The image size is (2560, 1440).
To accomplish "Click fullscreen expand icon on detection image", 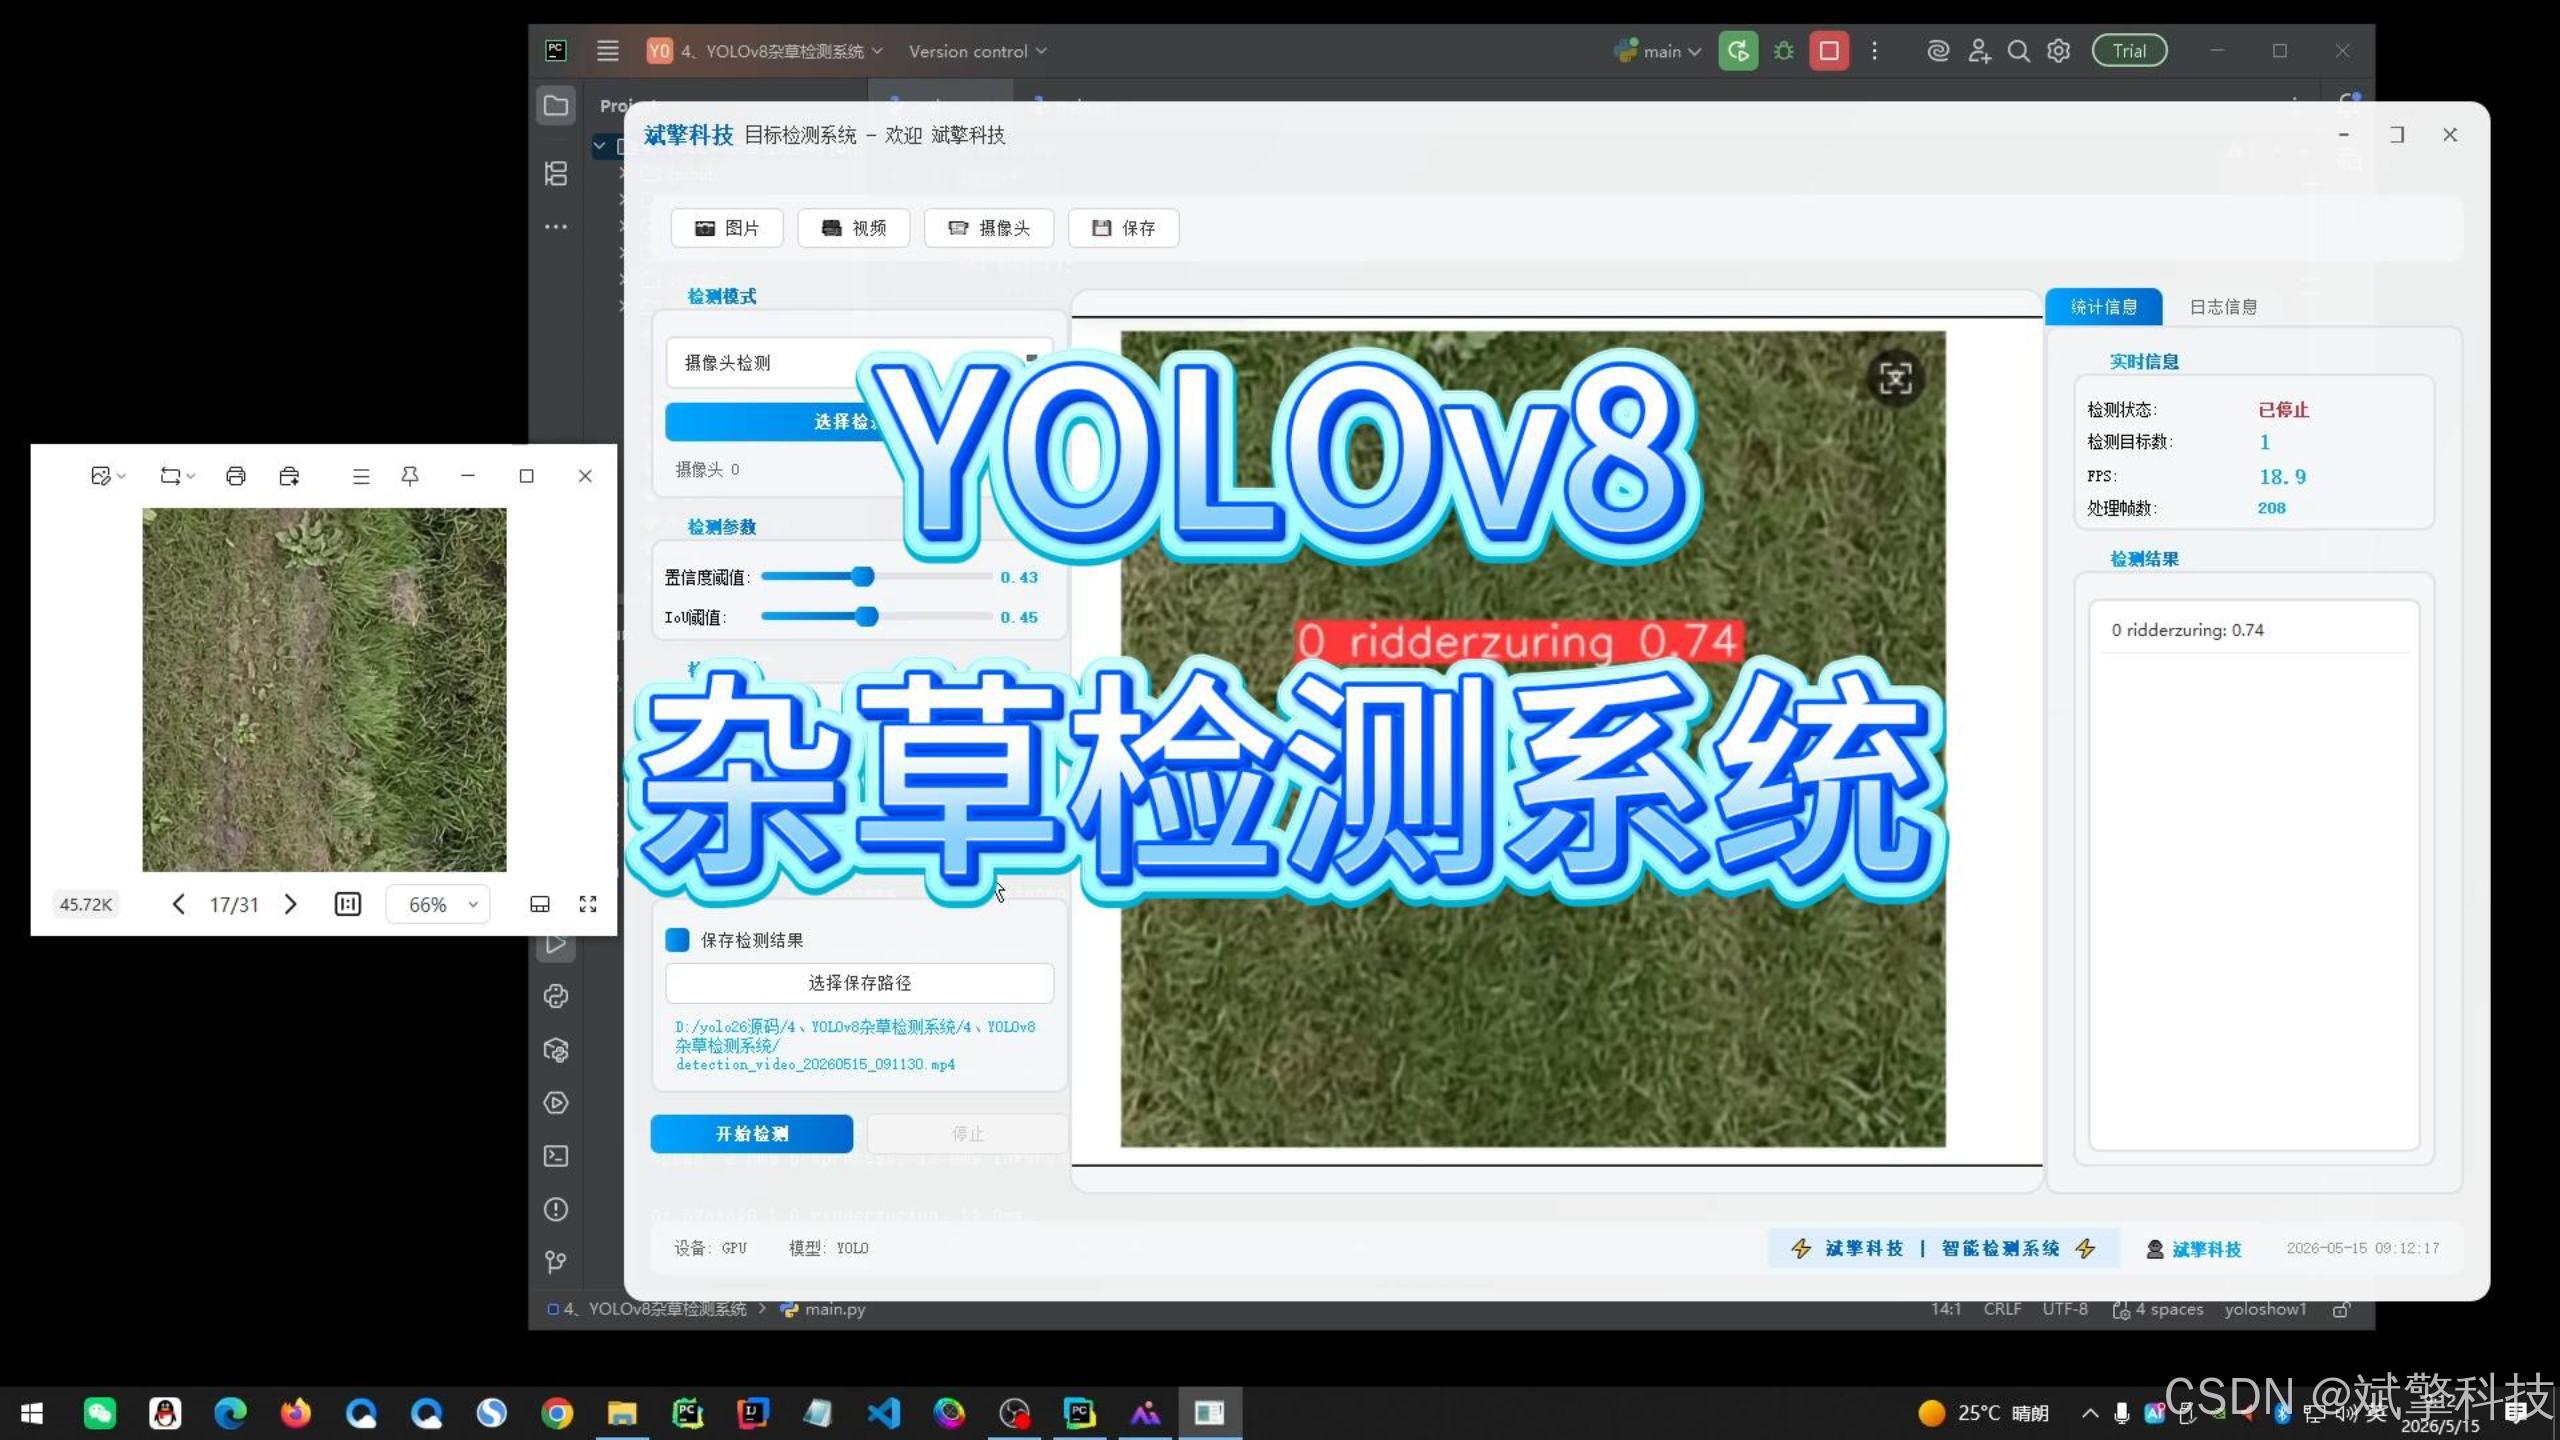I will pos(1895,378).
